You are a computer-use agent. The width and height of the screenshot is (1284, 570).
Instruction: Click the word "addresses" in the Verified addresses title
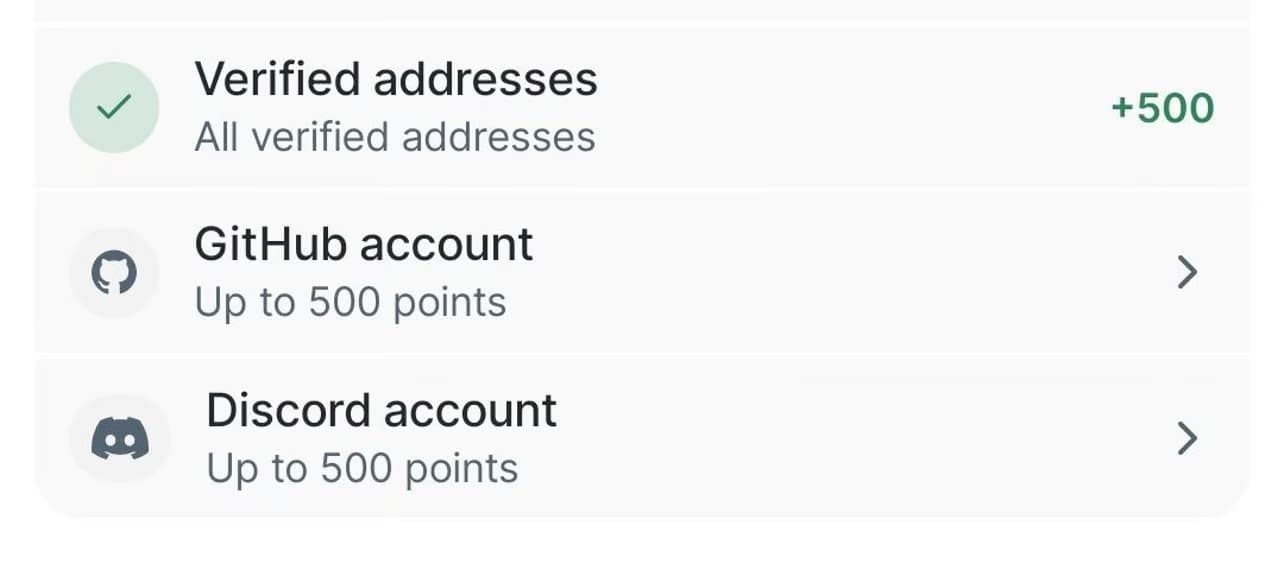pyautogui.click(x=485, y=79)
